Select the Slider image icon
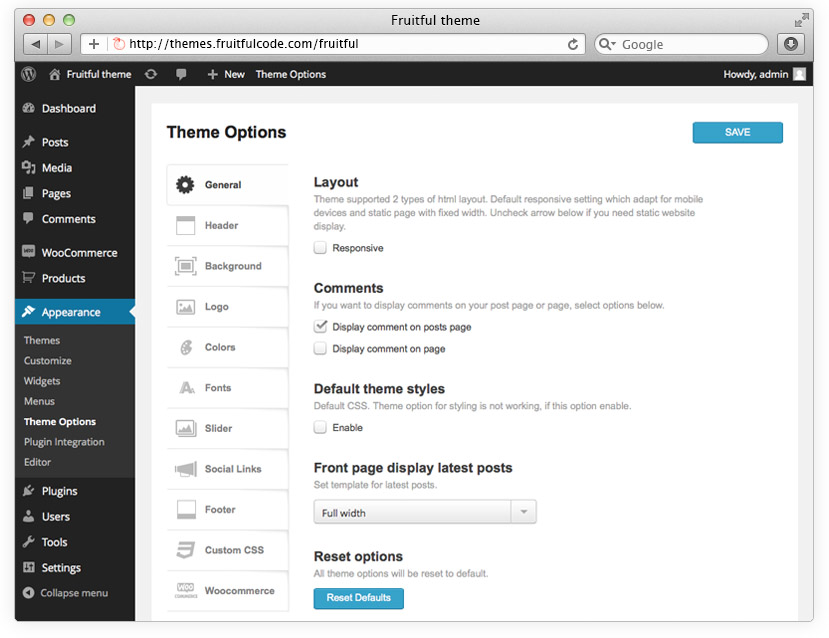Screen dimensions: 829x638 click(185, 428)
